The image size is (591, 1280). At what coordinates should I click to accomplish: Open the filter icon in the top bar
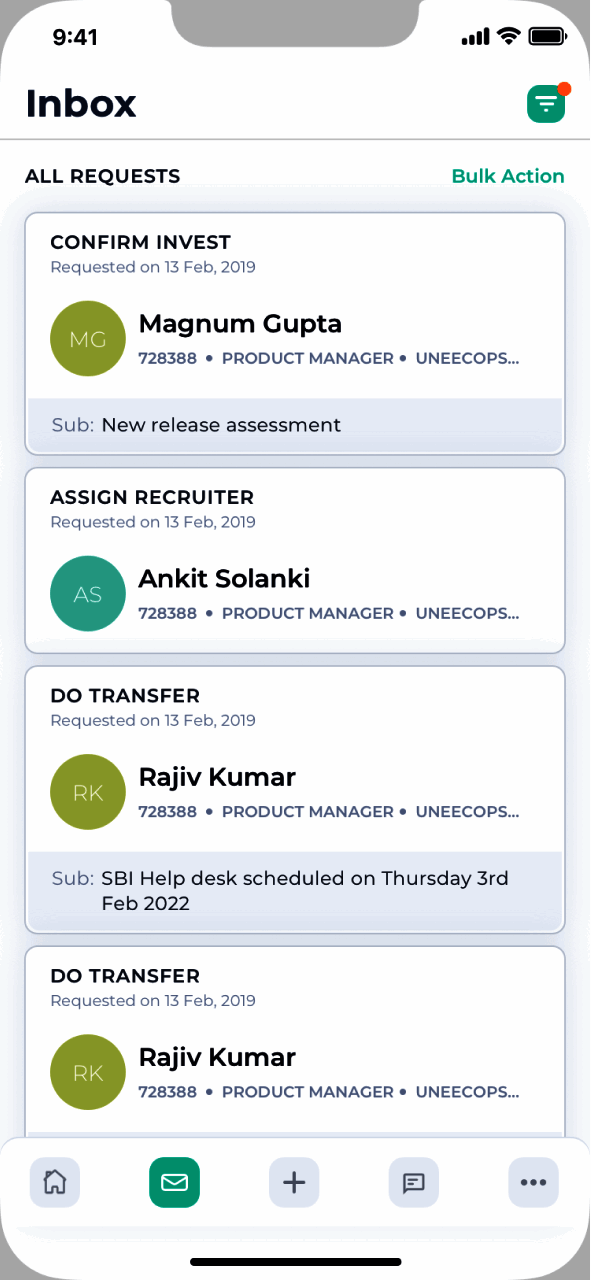coord(545,103)
